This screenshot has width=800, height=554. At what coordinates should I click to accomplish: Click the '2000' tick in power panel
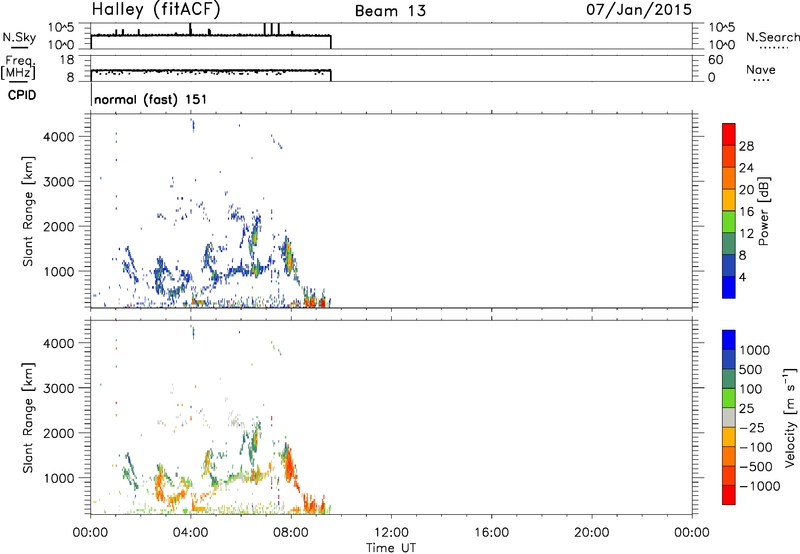tap(59, 226)
